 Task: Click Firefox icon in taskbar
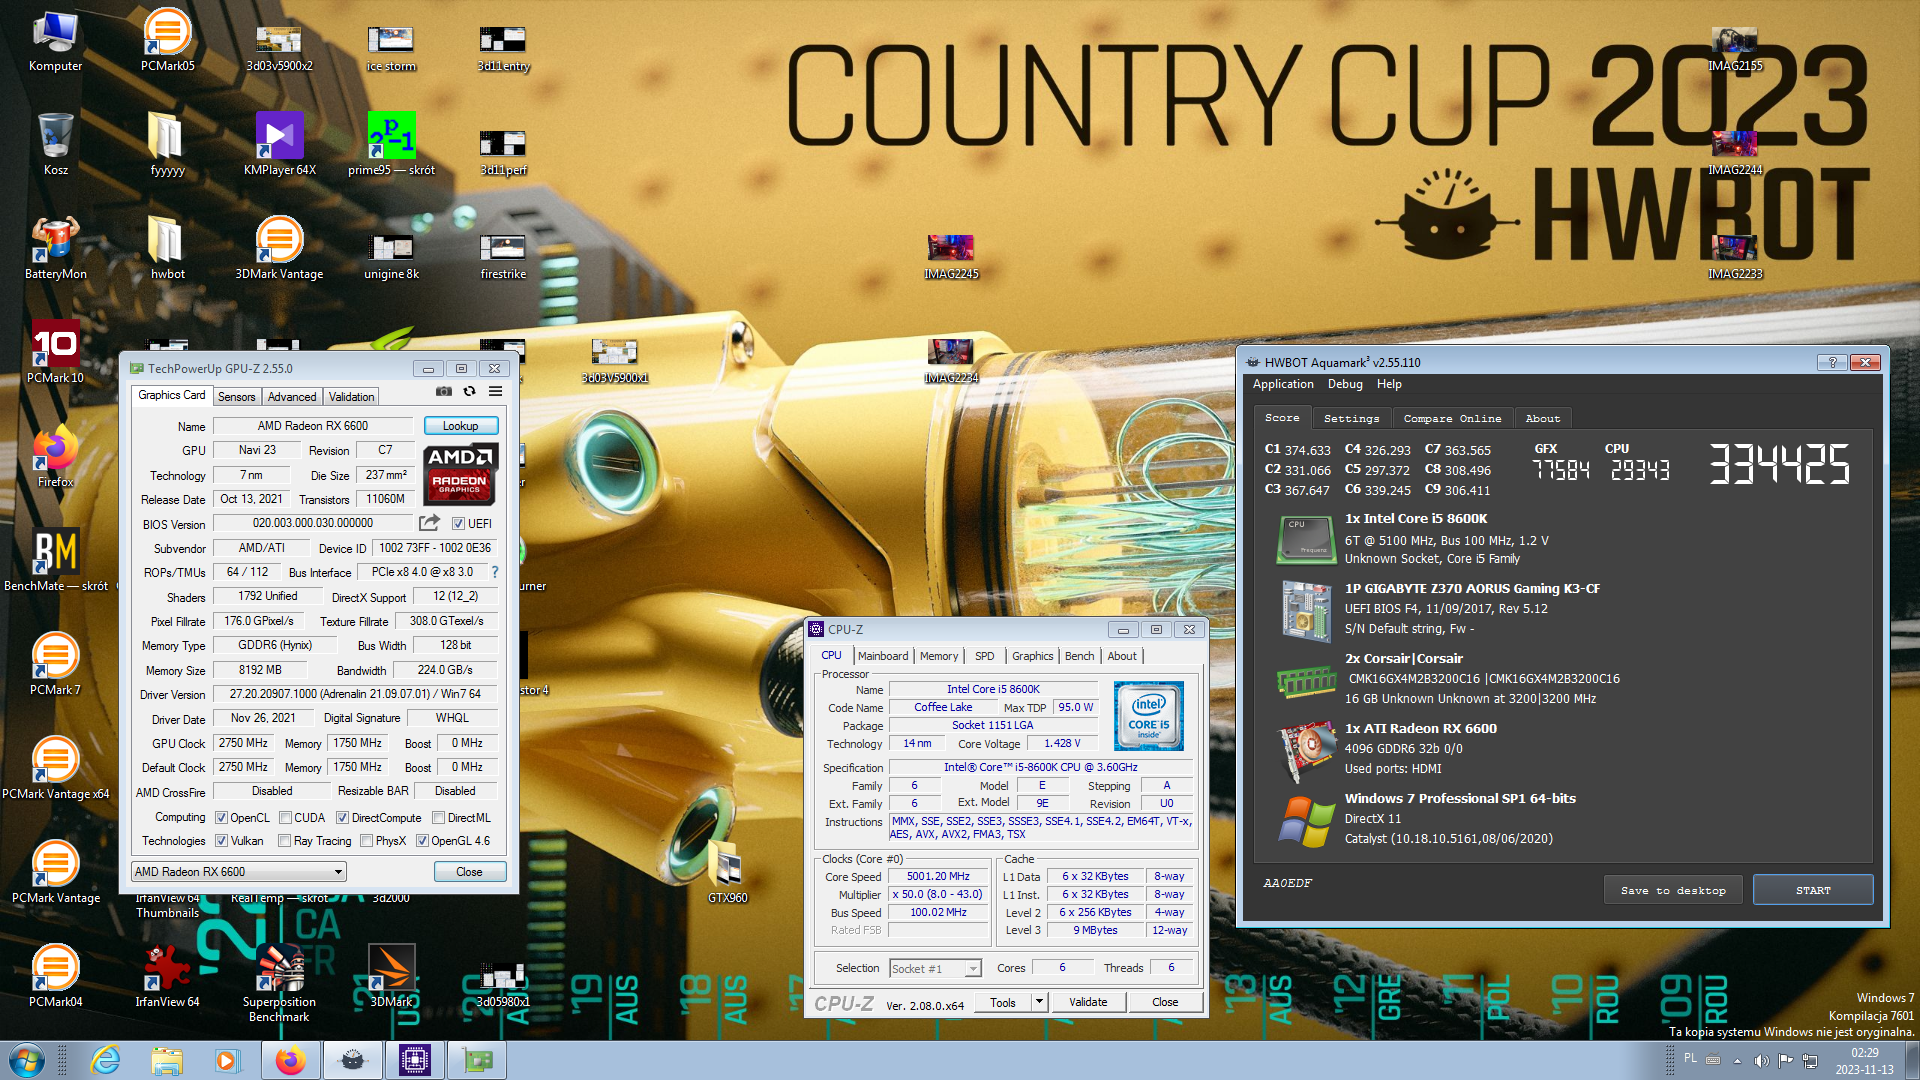point(290,1060)
